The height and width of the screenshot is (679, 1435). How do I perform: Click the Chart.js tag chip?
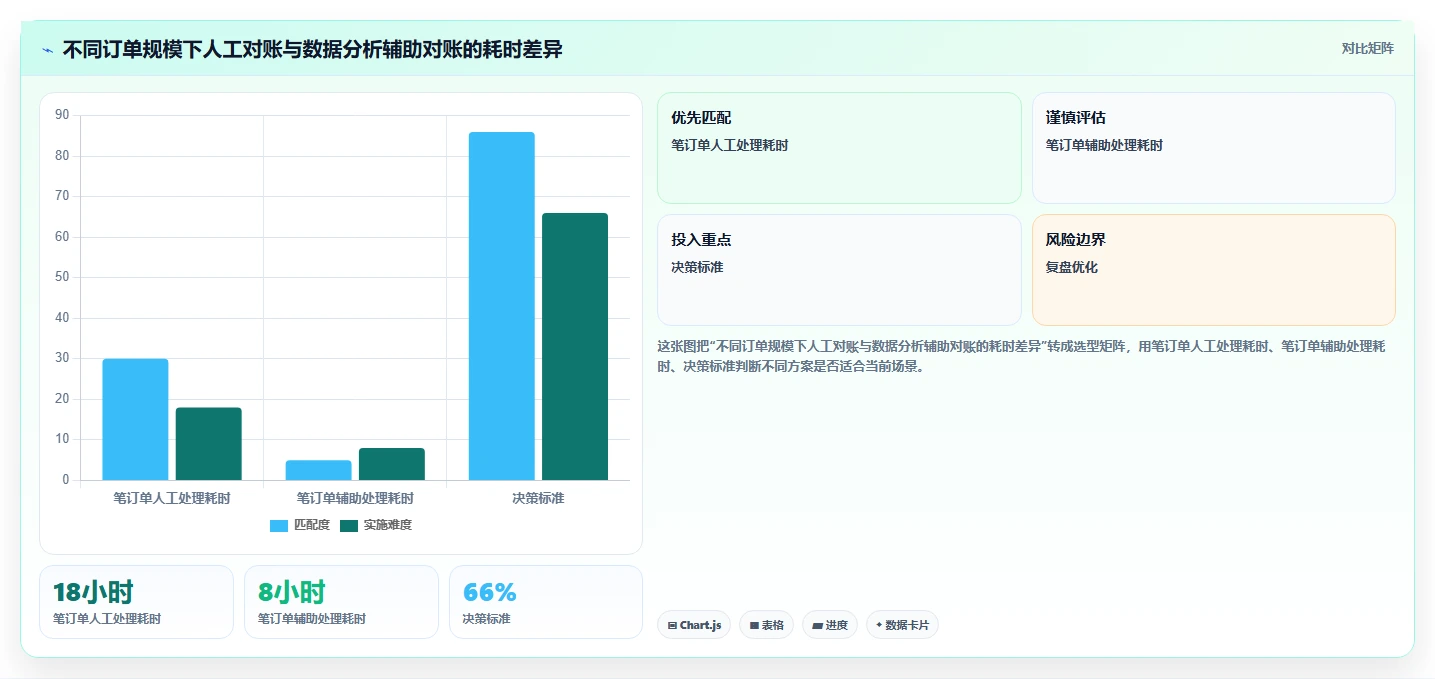click(694, 625)
